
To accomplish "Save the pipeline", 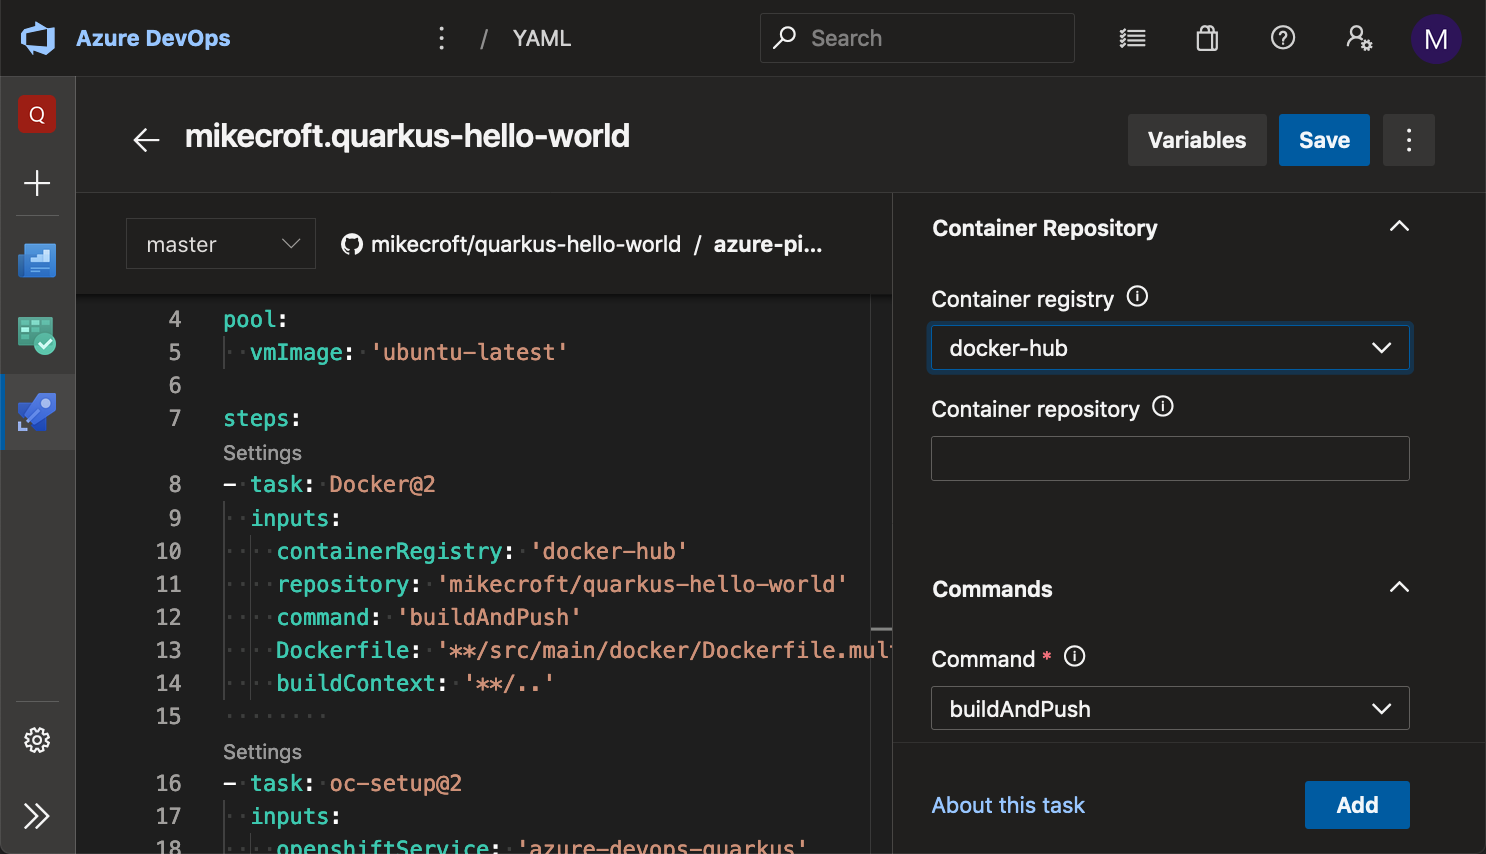I will pos(1324,140).
